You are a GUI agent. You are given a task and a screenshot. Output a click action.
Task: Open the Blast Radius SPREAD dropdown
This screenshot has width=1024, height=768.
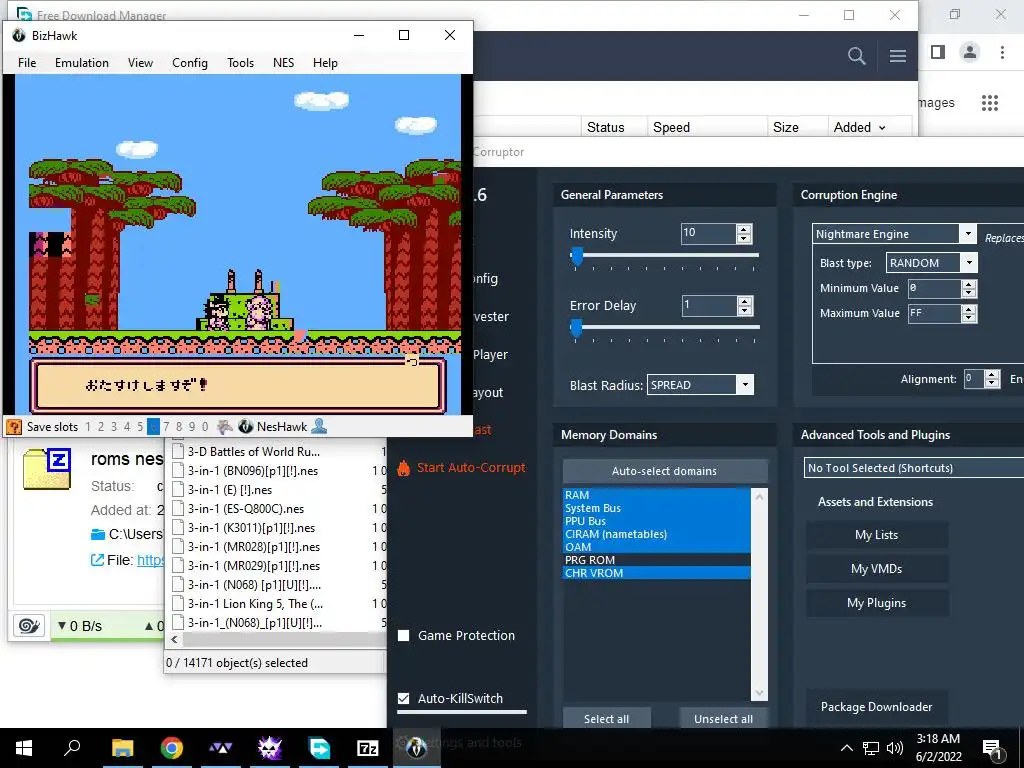tap(744, 385)
